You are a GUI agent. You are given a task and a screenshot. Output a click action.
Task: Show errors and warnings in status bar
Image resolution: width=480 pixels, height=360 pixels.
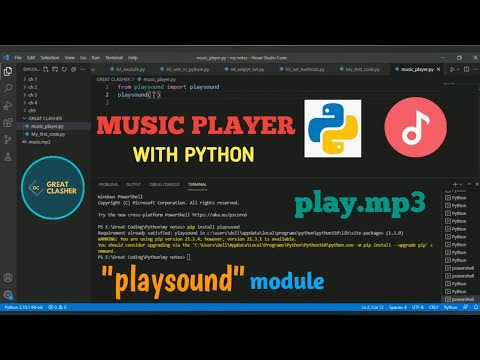[57, 307]
